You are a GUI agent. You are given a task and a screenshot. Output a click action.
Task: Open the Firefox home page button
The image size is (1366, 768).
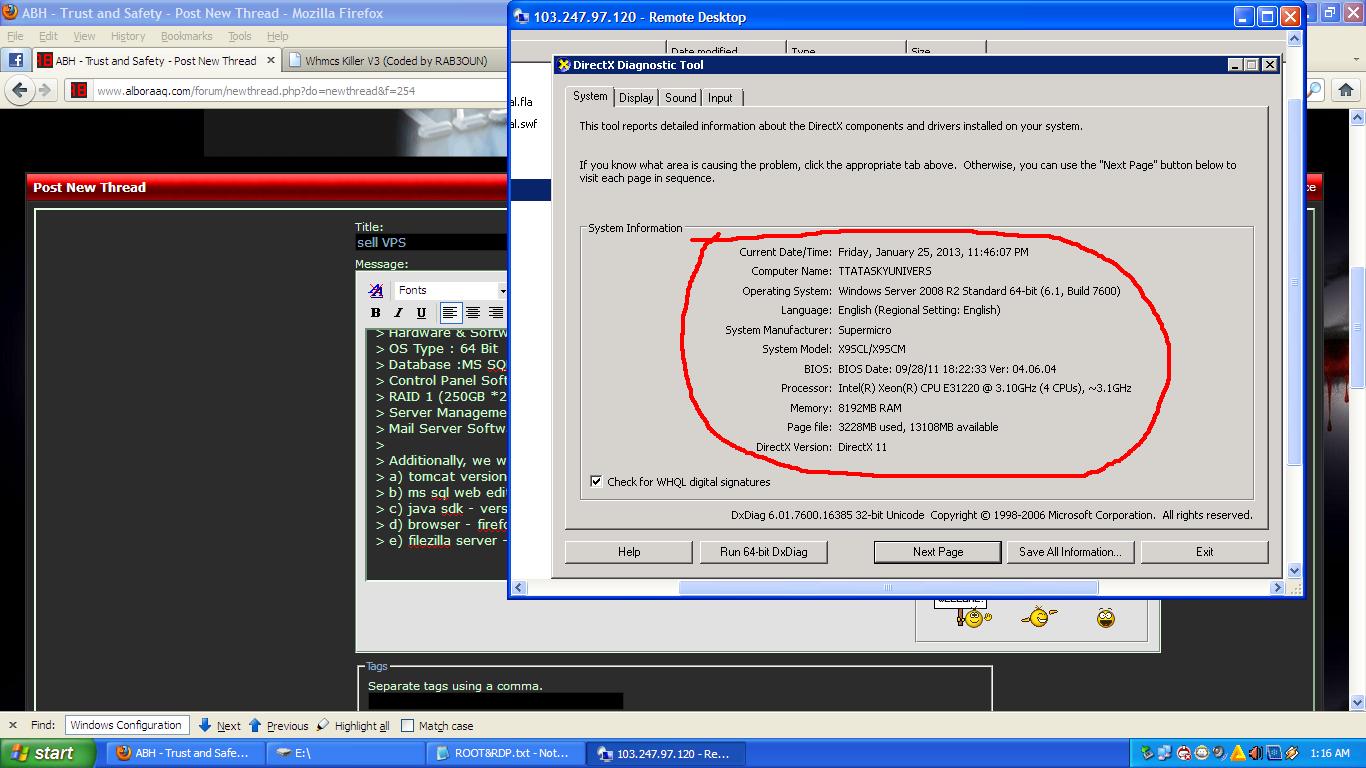(1346, 90)
